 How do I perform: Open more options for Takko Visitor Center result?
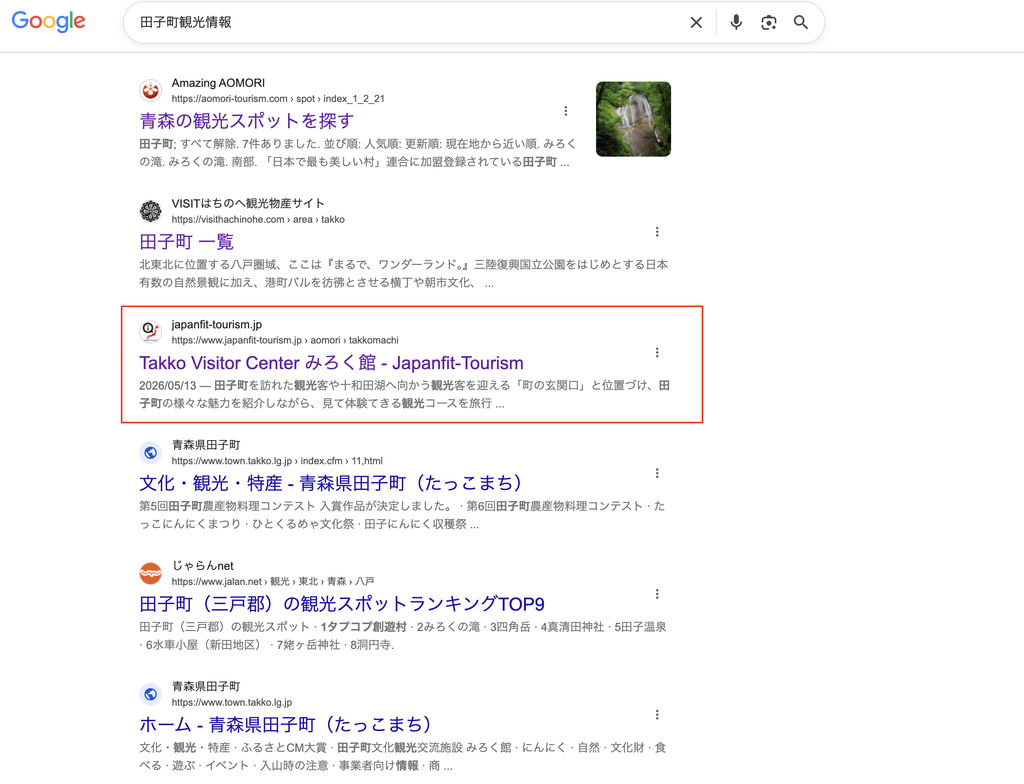[x=657, y=352]
